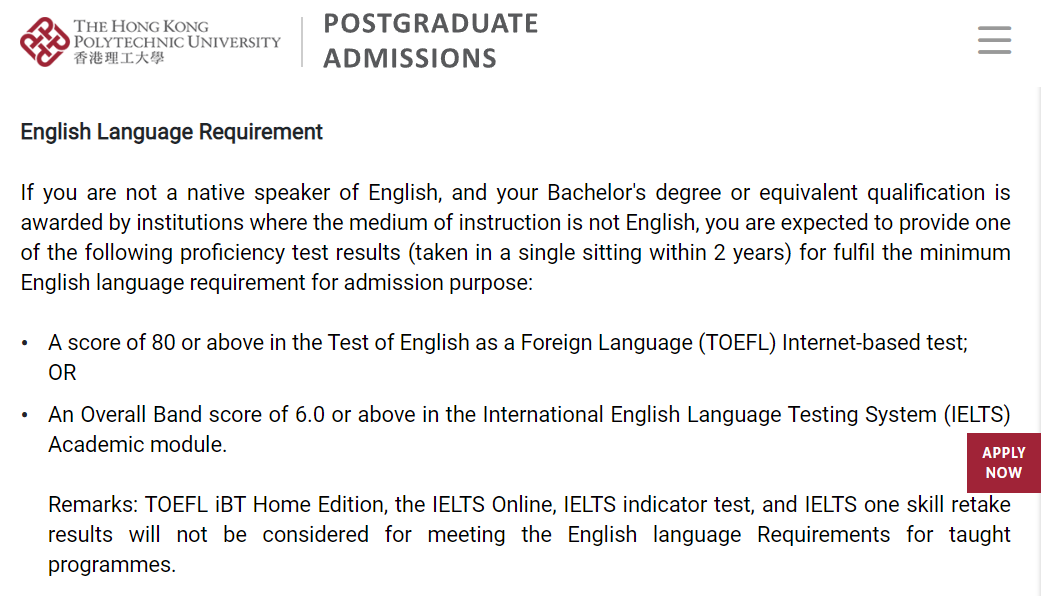Click the English Language Requirement heading
This screenshot has height=596, width=1041.
coord(171,132)
